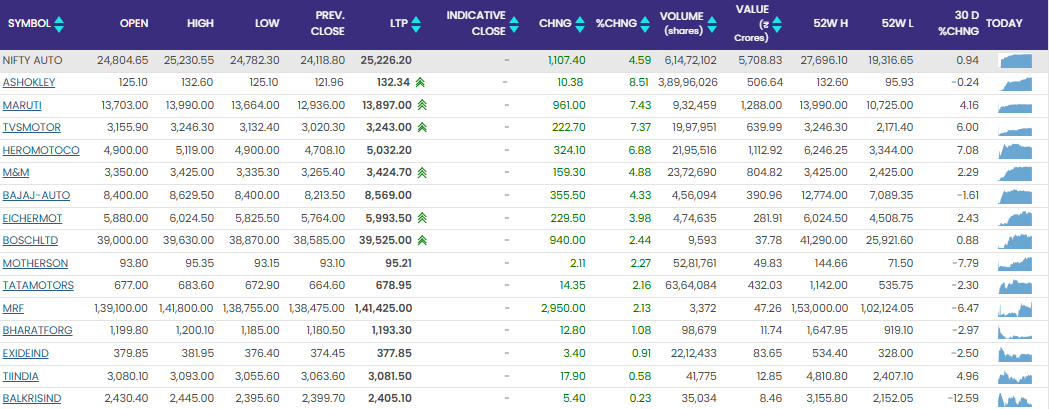Open the MOTHERSON stock link
Image resolution: width=1049 pixels, height=409 pixels.
pyautogui.click(x=35, y=263)
